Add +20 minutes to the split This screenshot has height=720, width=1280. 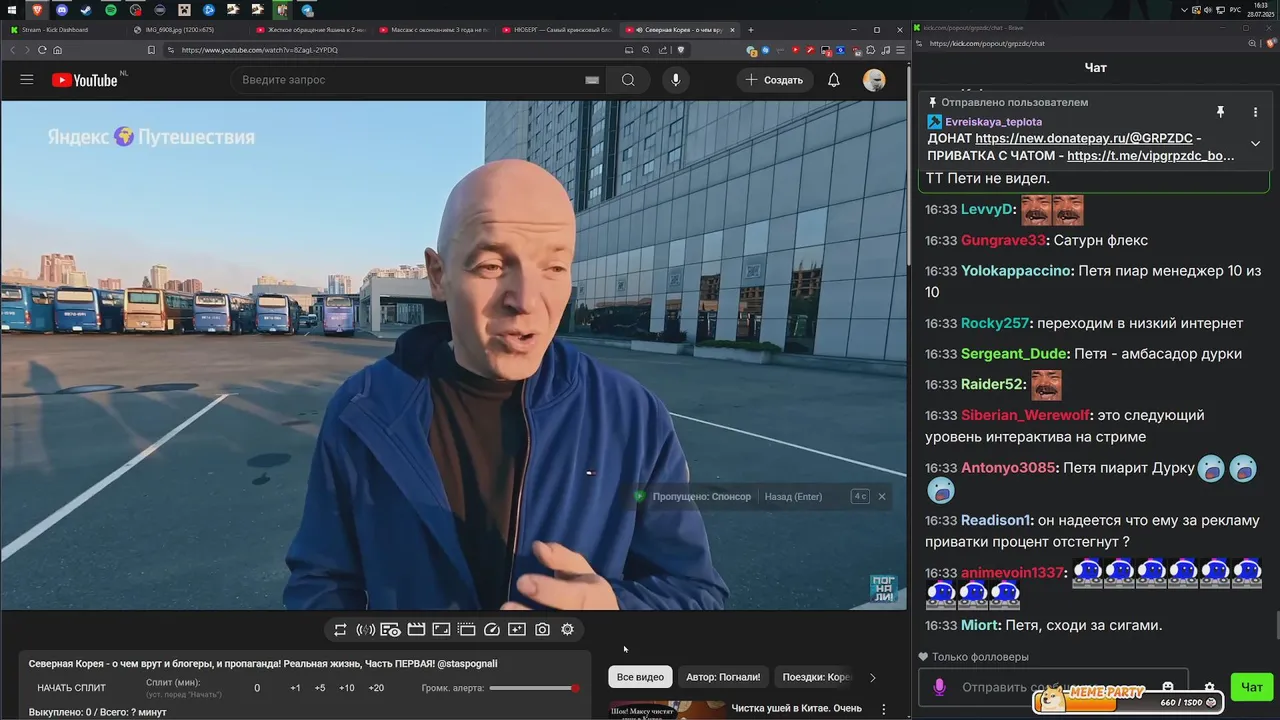coord(376,688)
